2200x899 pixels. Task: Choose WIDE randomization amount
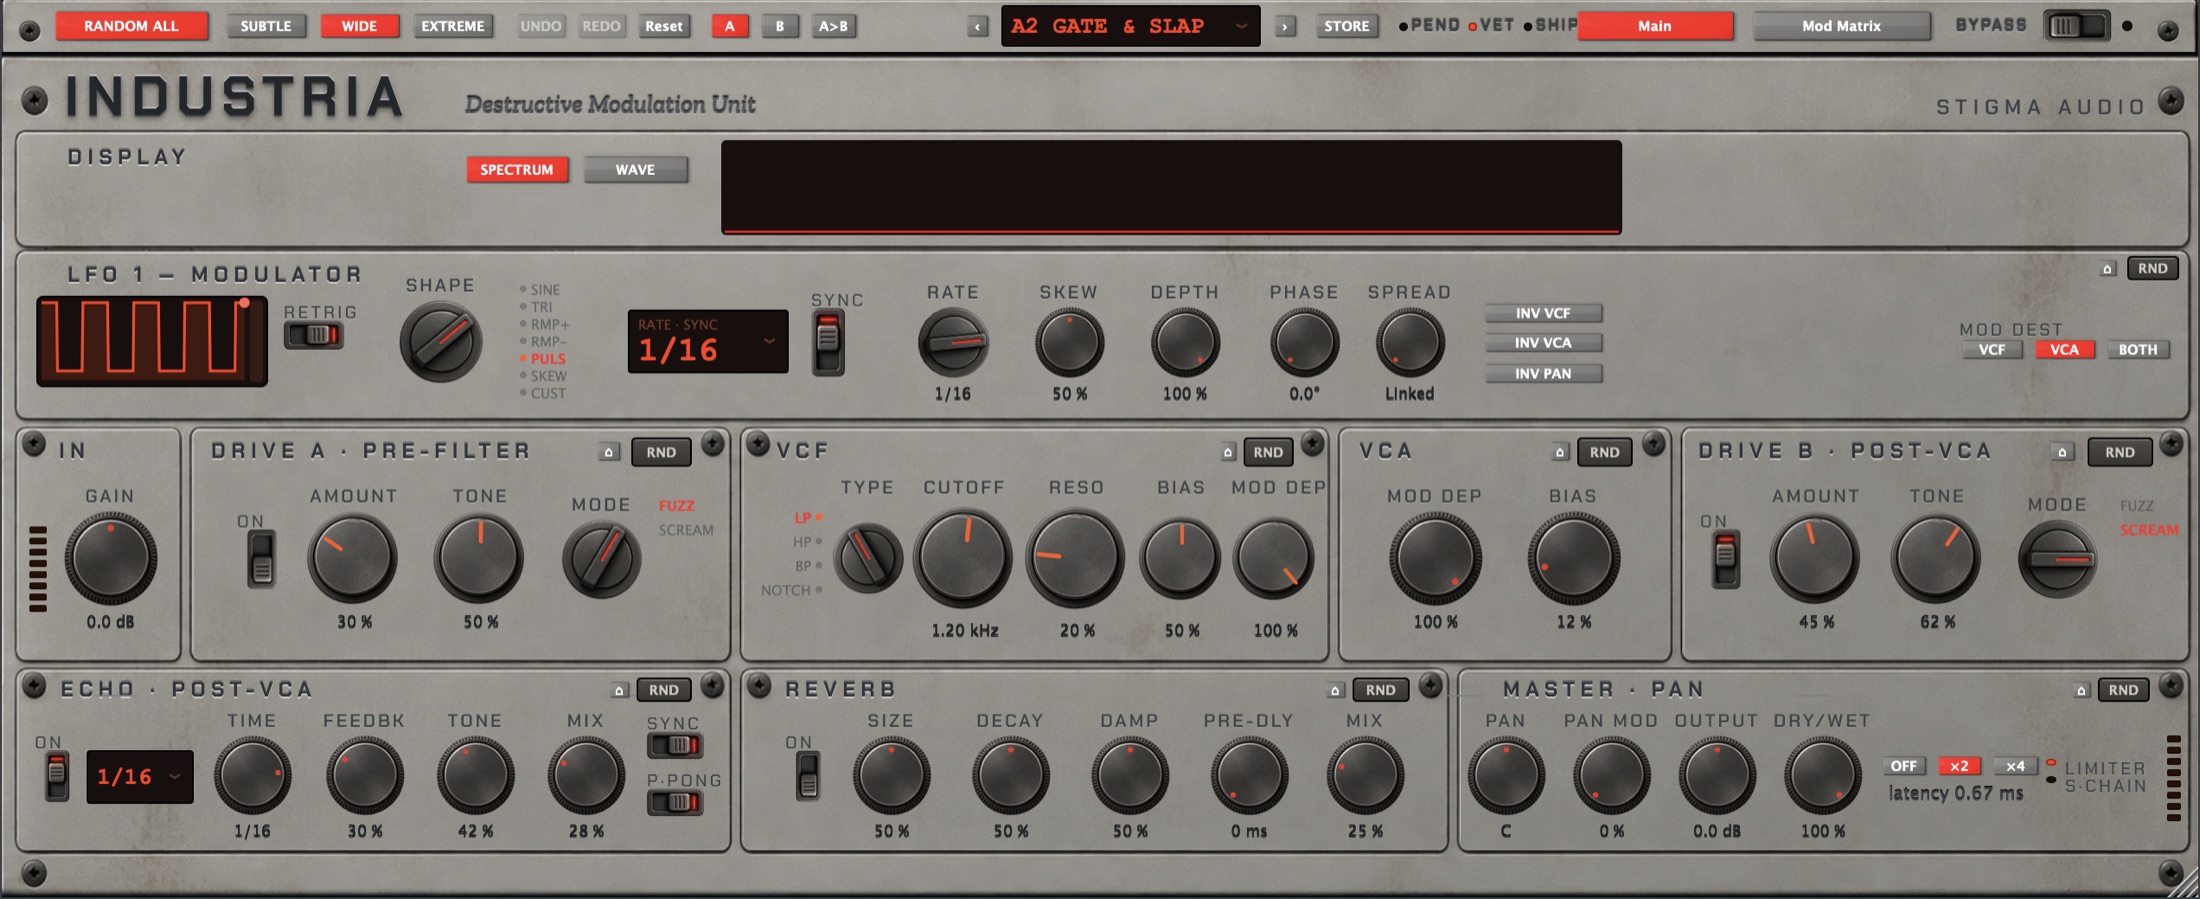click(x=360, y=26)
